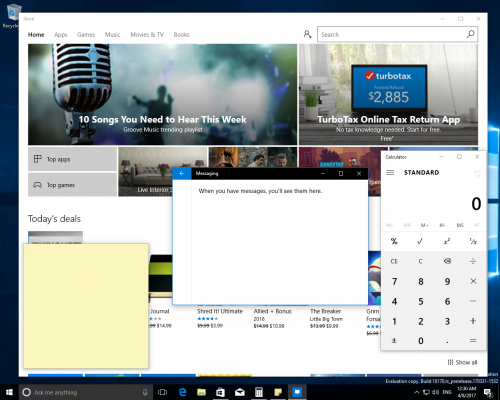
Task: Open The Breaker Little Big Town deal
Action: point(326,318)
